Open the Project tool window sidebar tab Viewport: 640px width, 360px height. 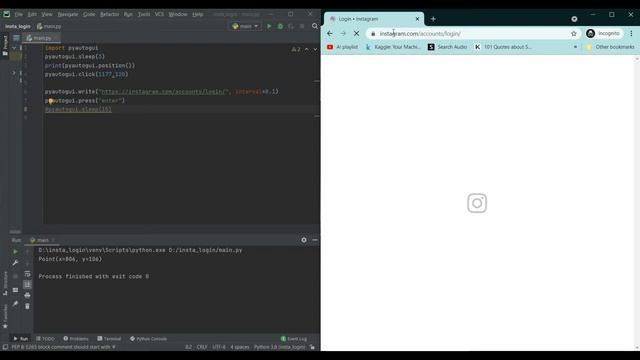[5, 46]
